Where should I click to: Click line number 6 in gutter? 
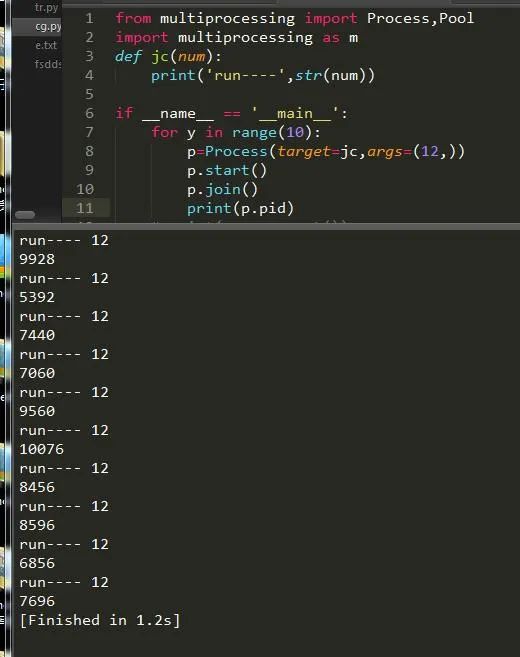click(89, 113)
